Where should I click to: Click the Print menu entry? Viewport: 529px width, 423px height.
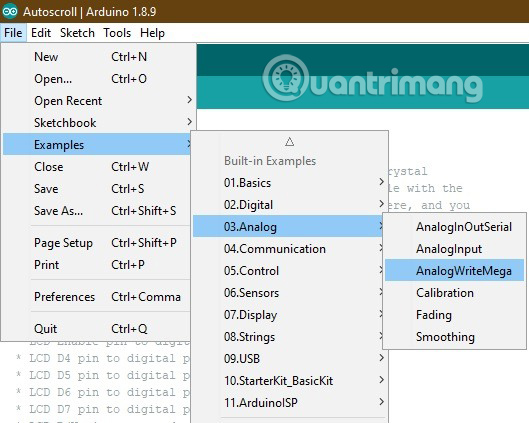tap(97, 265)
